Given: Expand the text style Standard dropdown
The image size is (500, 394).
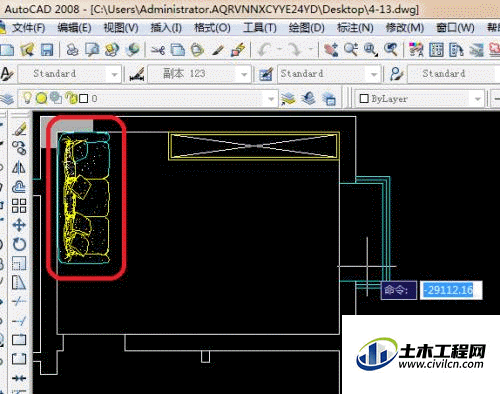Looking at the screenshot, I should 114,74.
